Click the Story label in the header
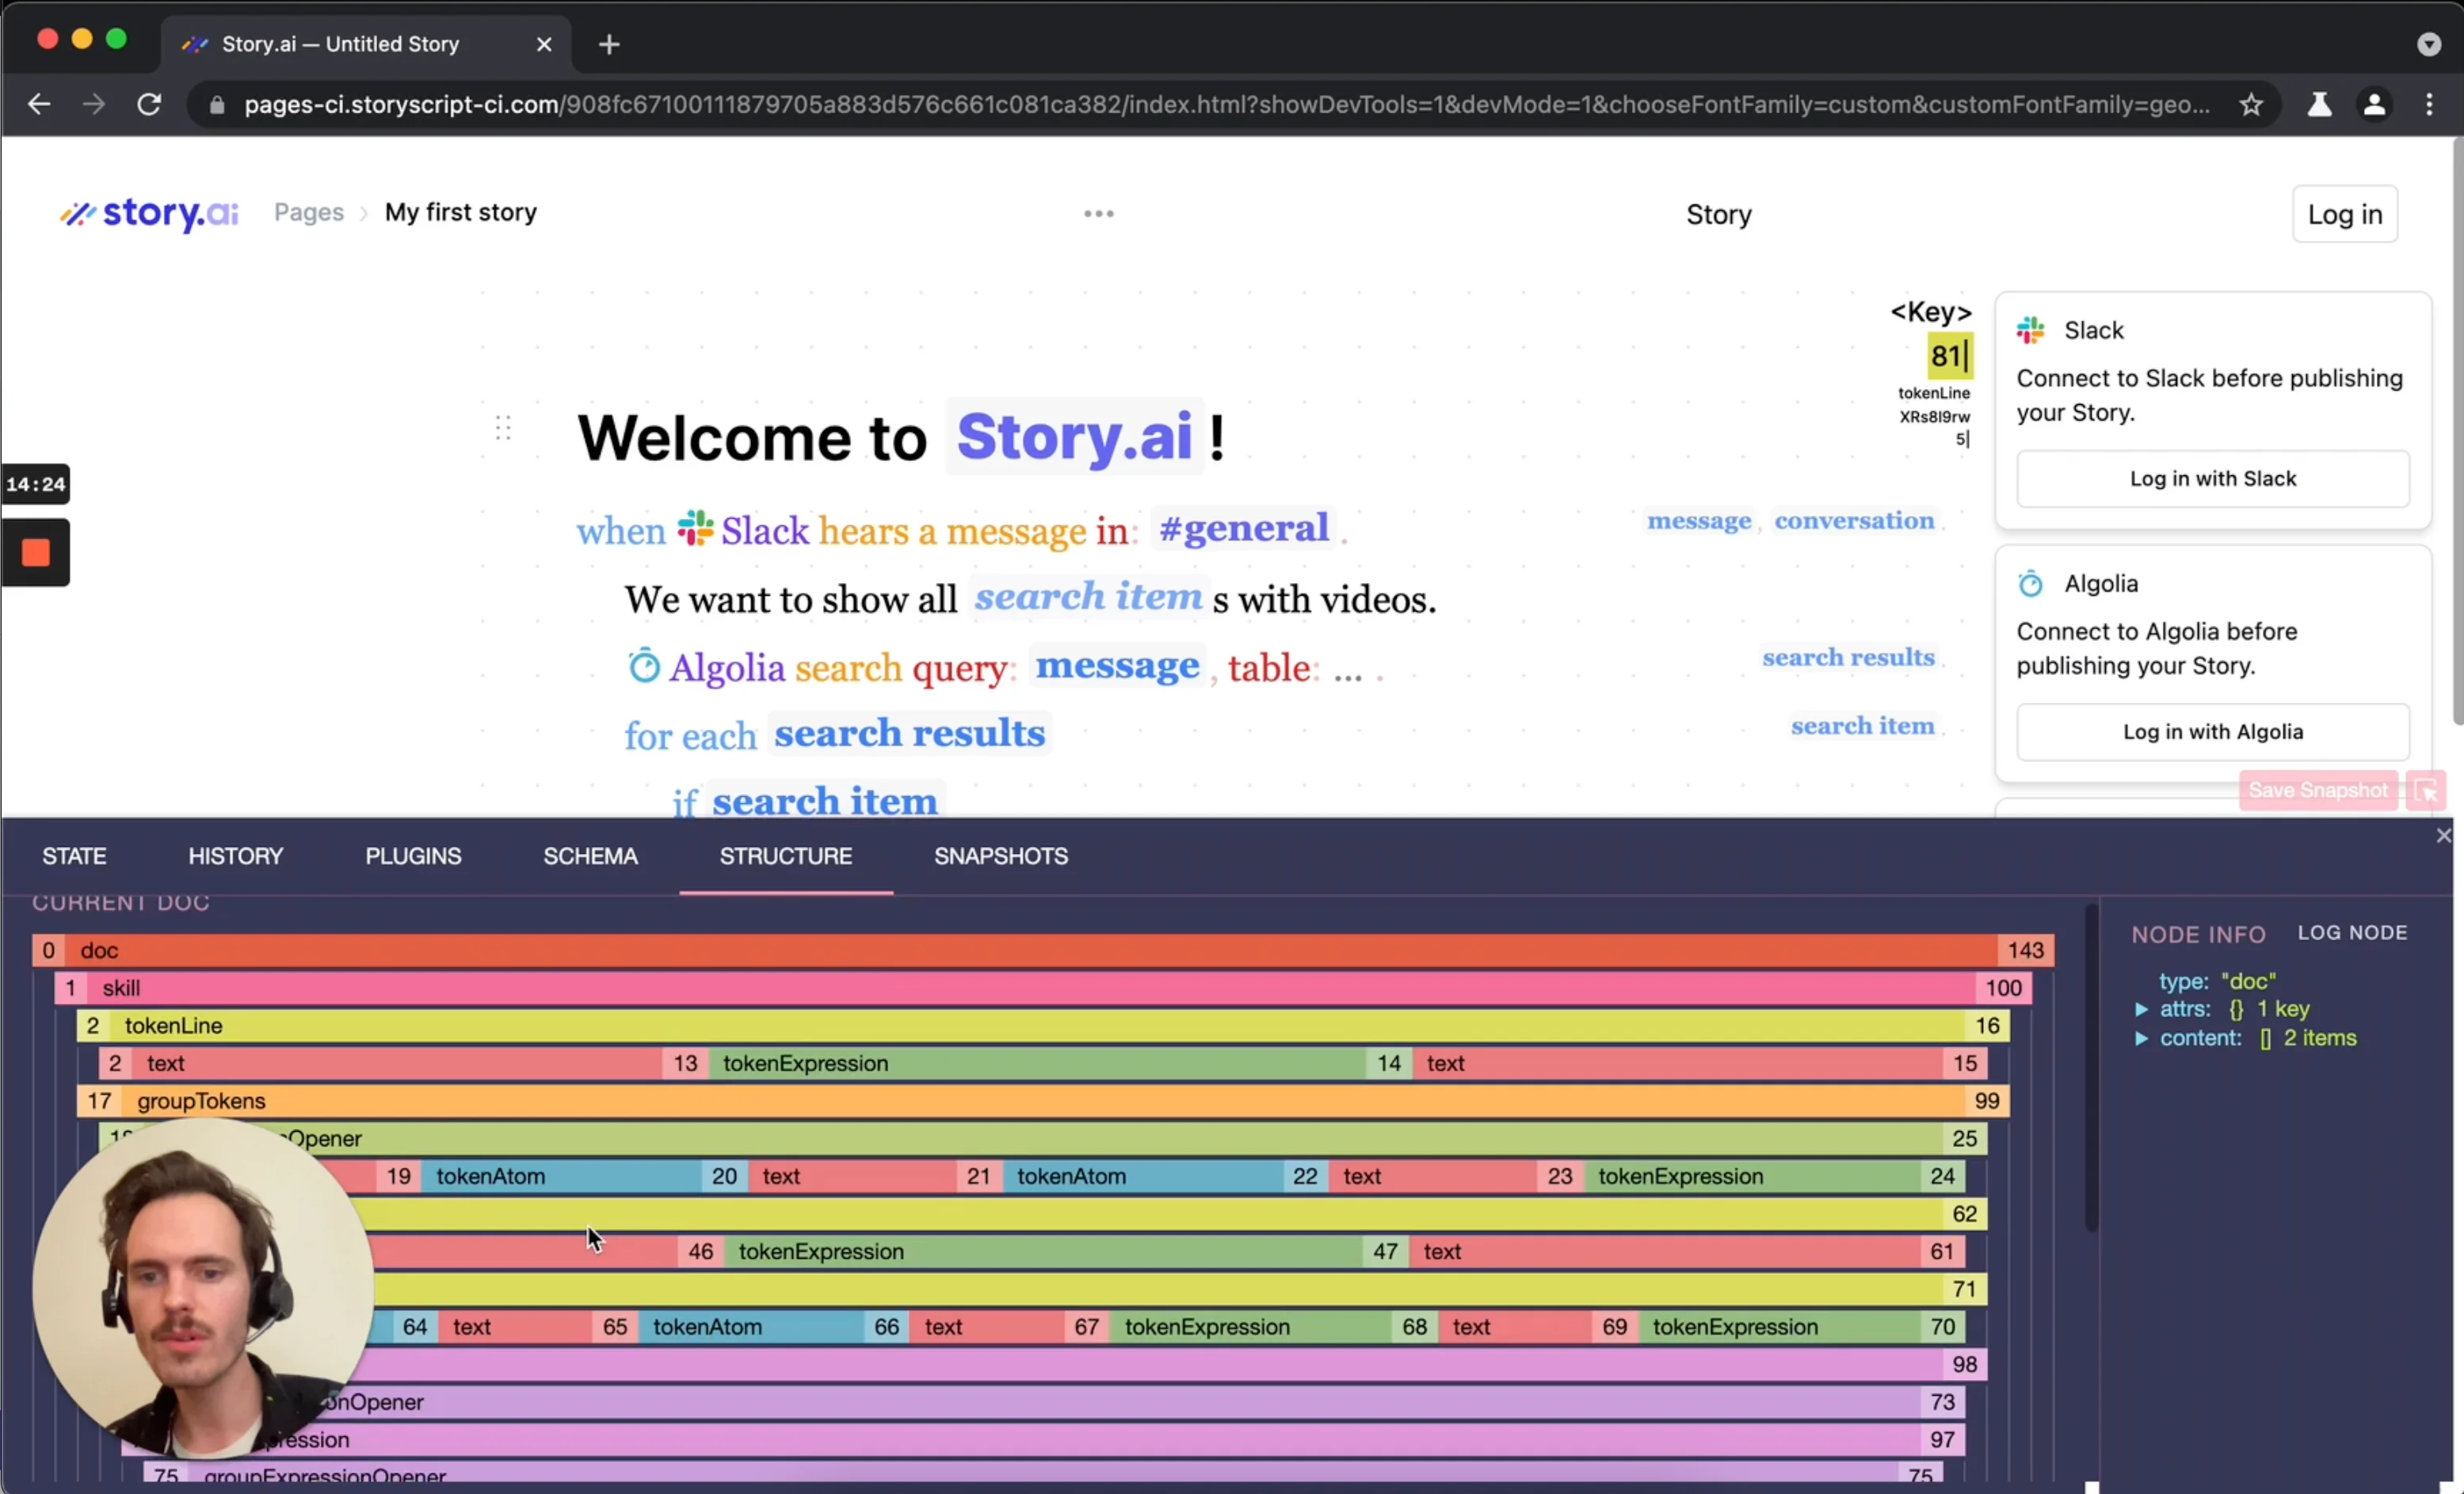Screen dimensions: 2464x1494 coord(1719,214)
